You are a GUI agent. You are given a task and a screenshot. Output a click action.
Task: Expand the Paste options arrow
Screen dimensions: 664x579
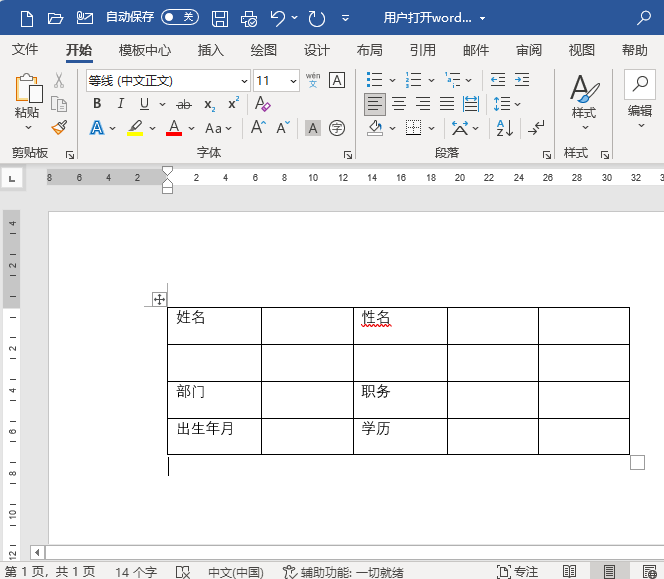pyautogui.click(x=28, y=127)
